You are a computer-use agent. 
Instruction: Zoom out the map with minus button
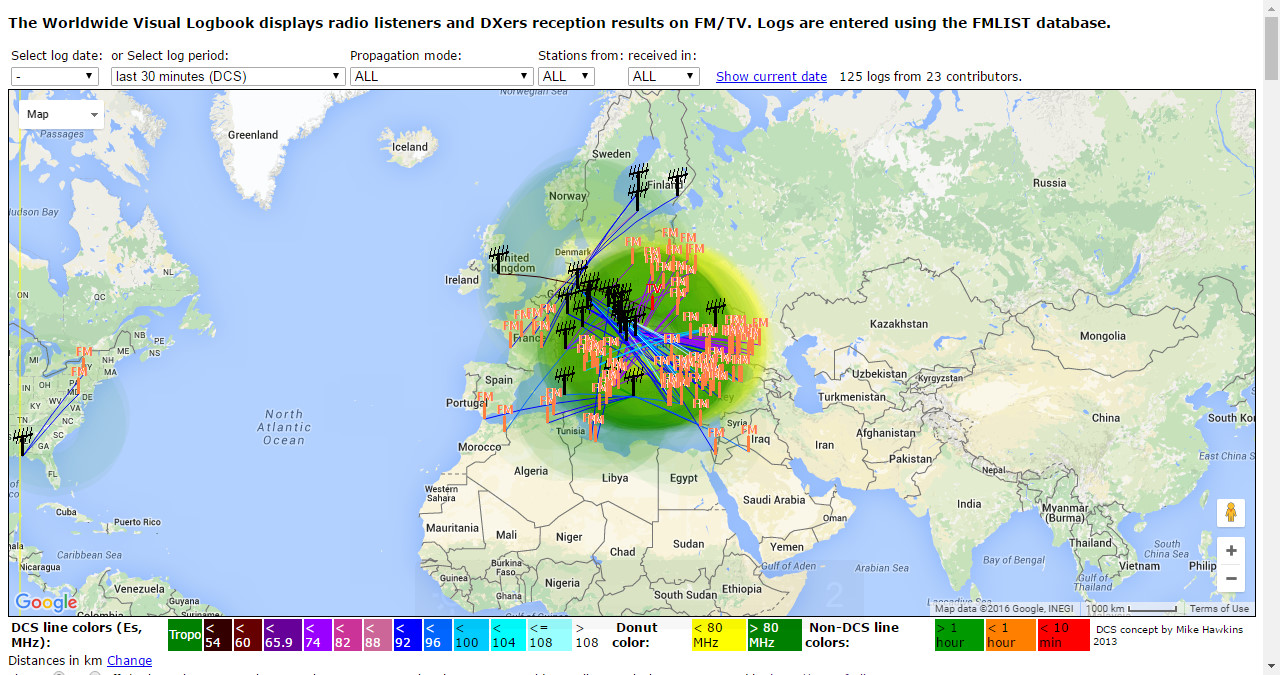coord(1231,578)
